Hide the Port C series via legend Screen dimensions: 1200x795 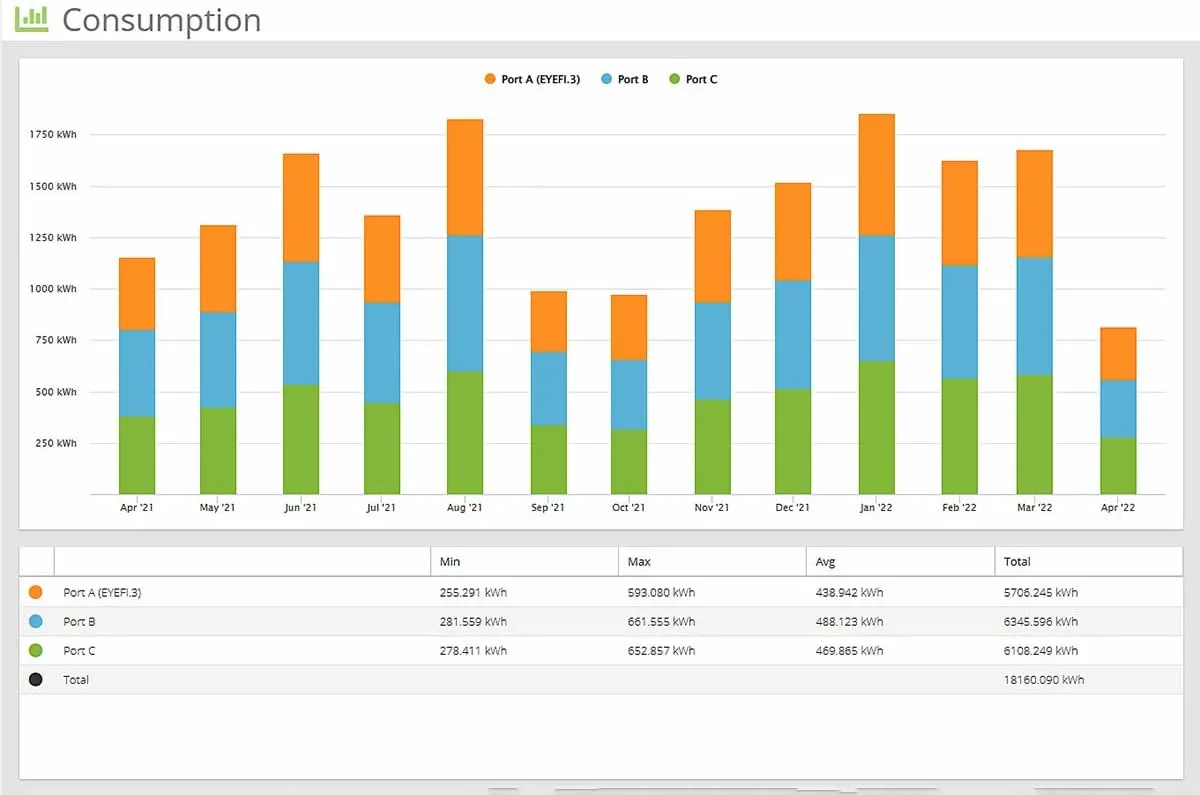[697, 78]
